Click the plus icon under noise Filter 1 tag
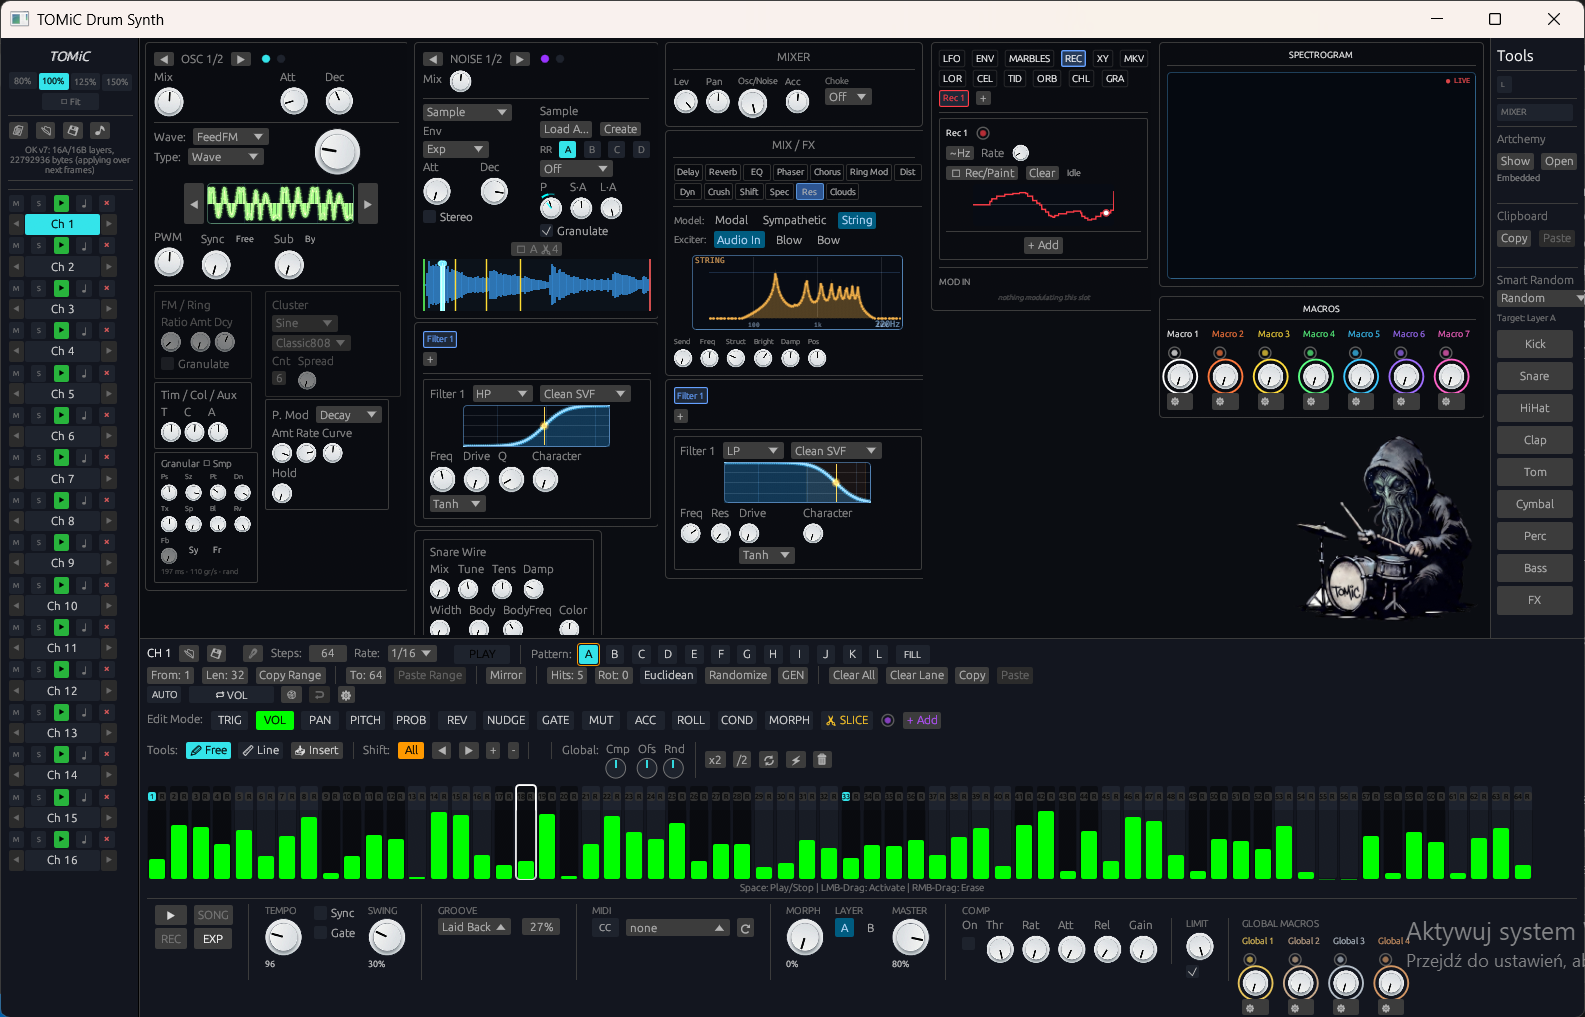 point(430,359)
